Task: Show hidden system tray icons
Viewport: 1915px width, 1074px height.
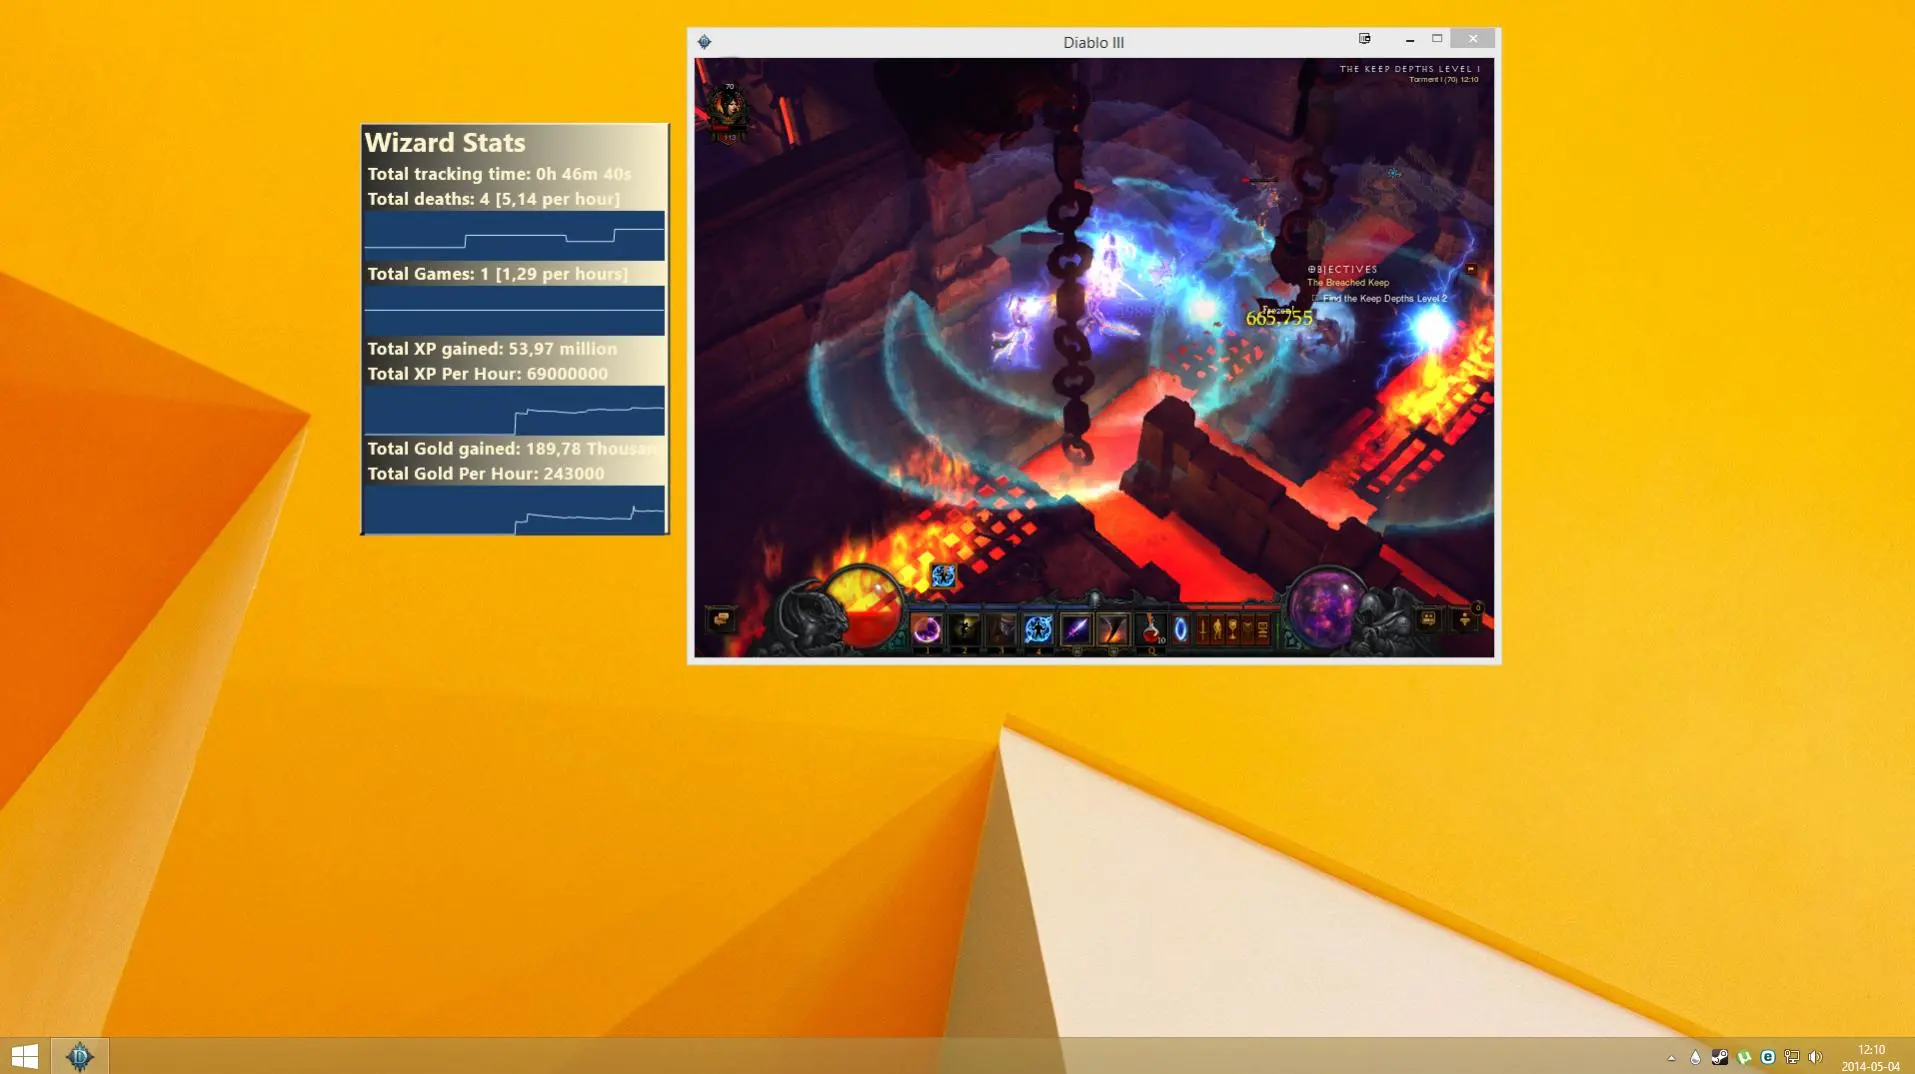Action: coord(1671,1057)
